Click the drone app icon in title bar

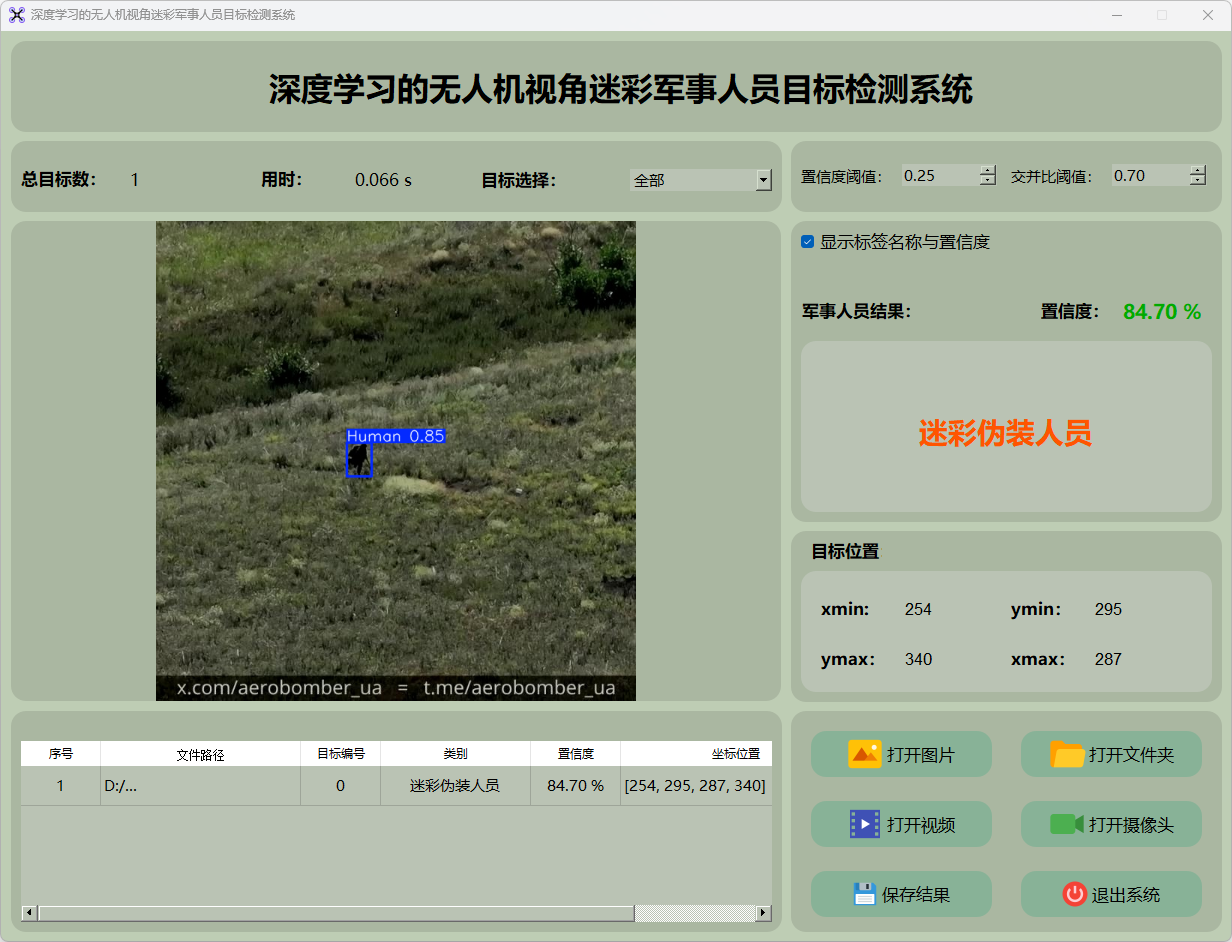click(x=16, y=15)
